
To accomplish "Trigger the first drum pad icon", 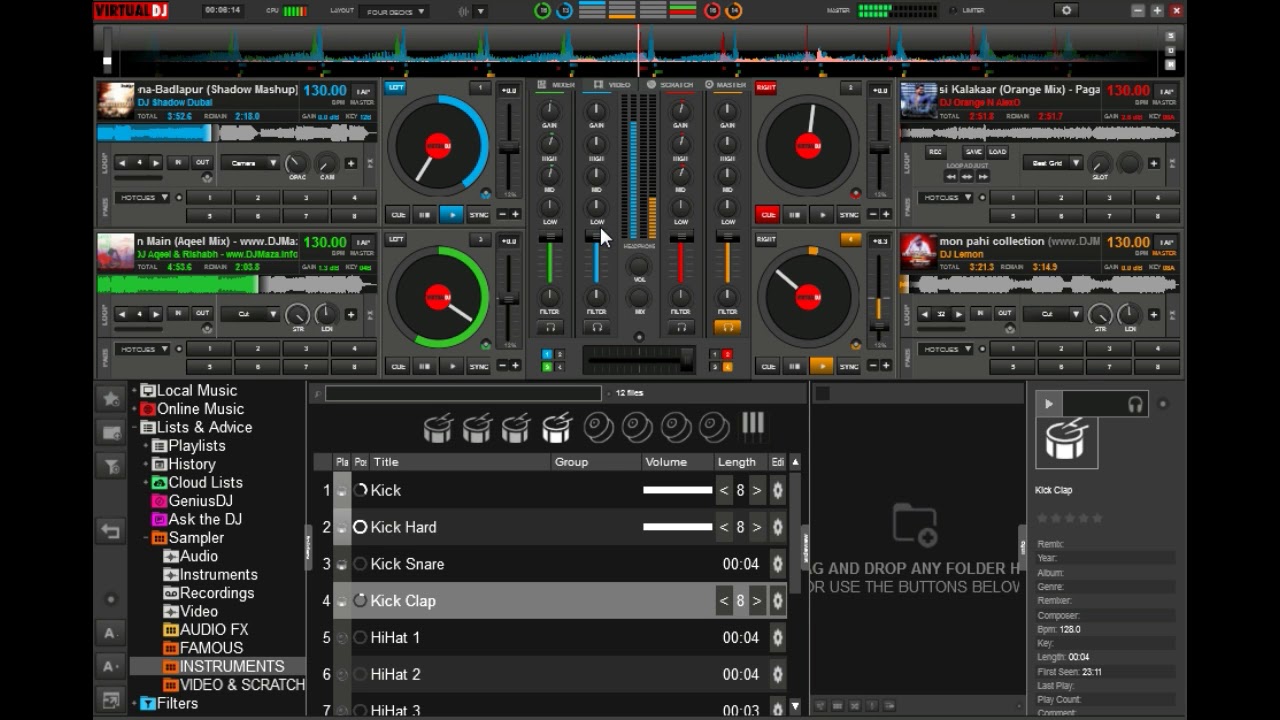I will (438, 428).
